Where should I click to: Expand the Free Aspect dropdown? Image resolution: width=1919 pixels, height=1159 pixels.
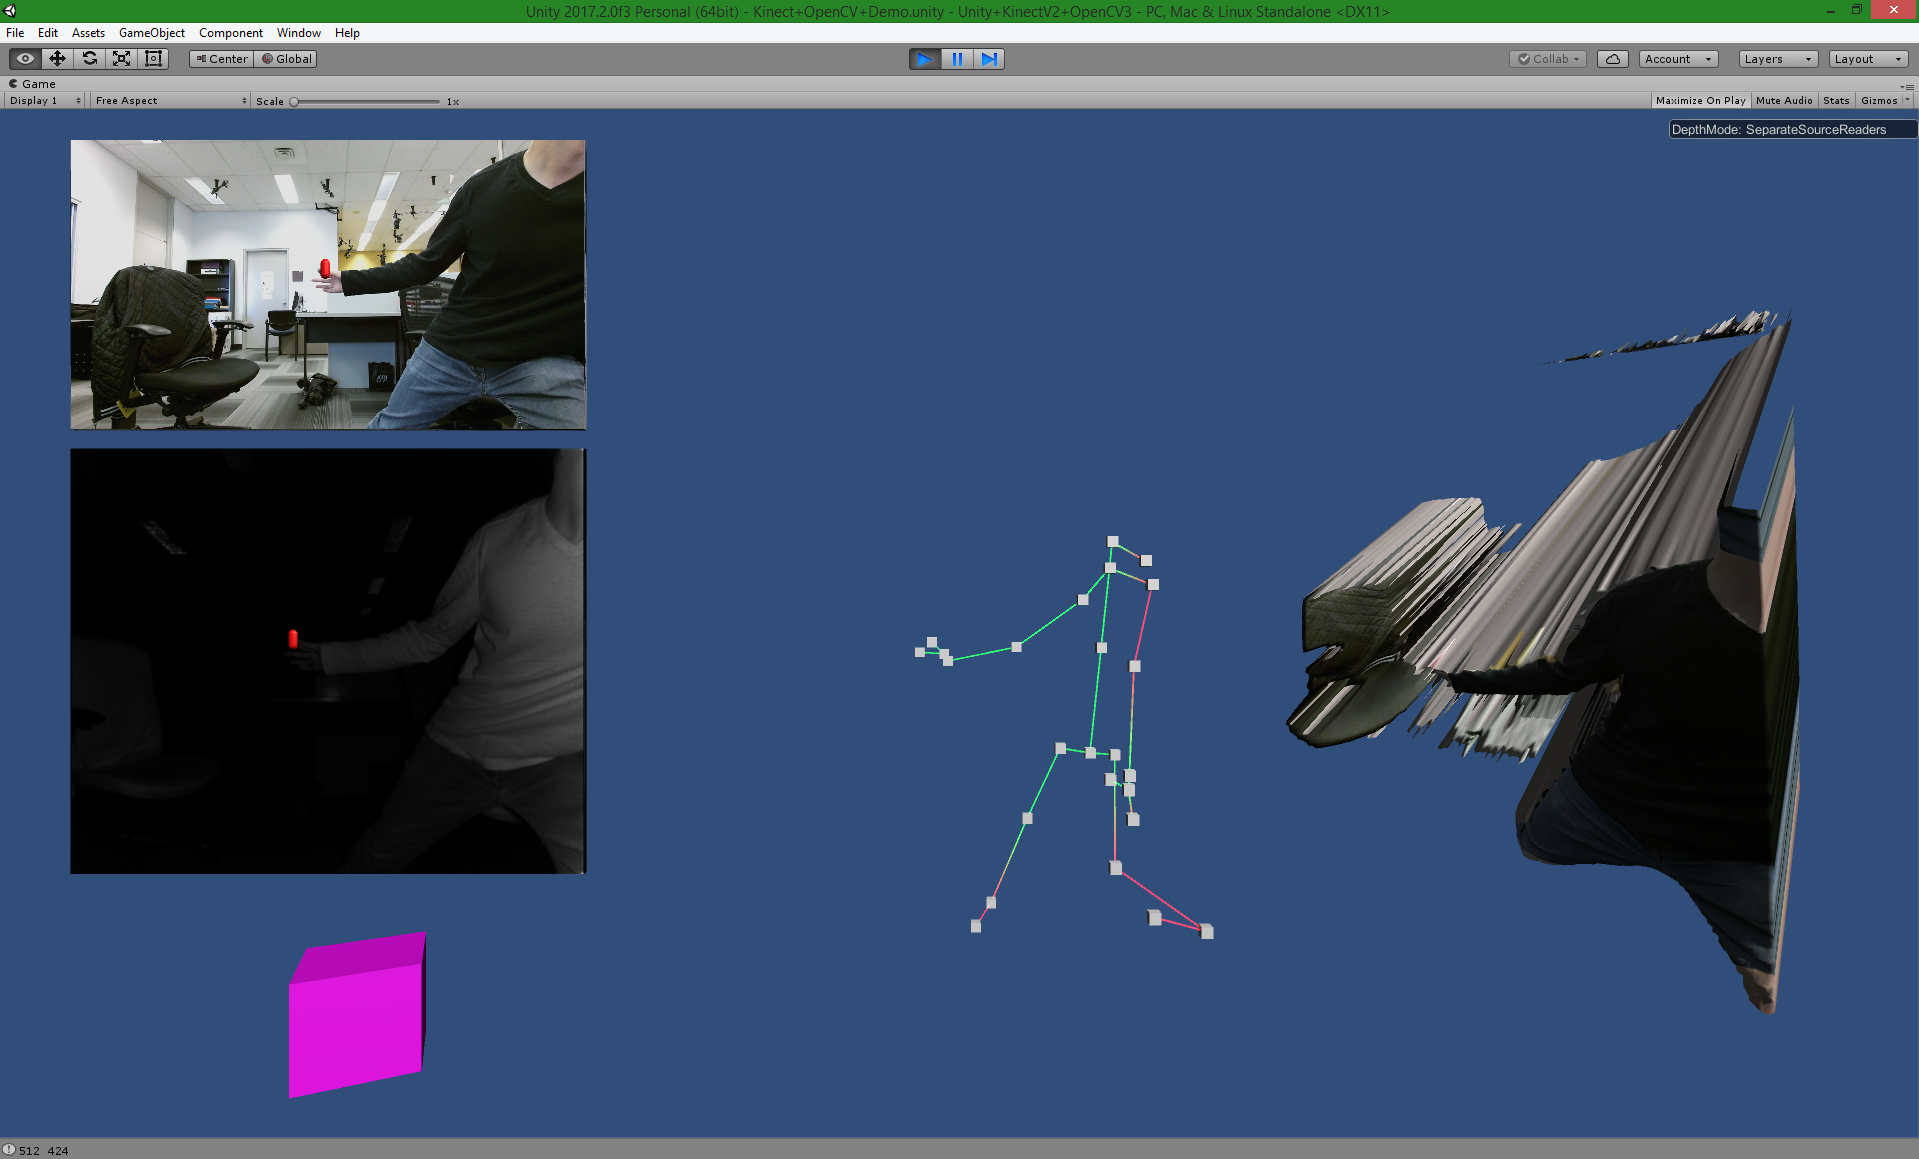pos(170,101)
